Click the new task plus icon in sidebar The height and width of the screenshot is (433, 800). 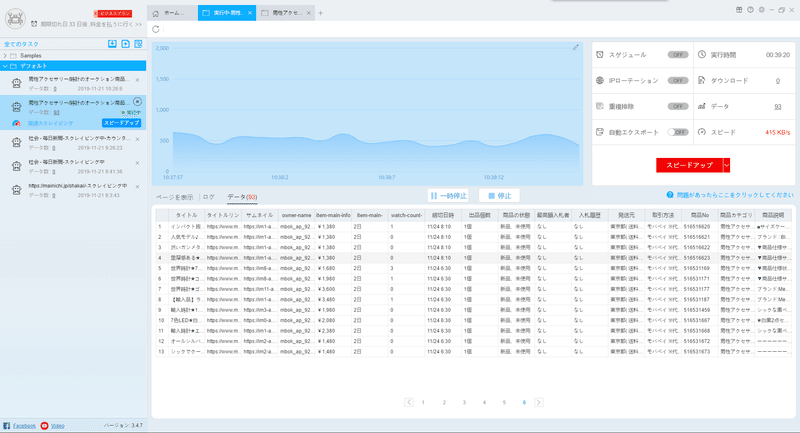[x=126, y=44]
